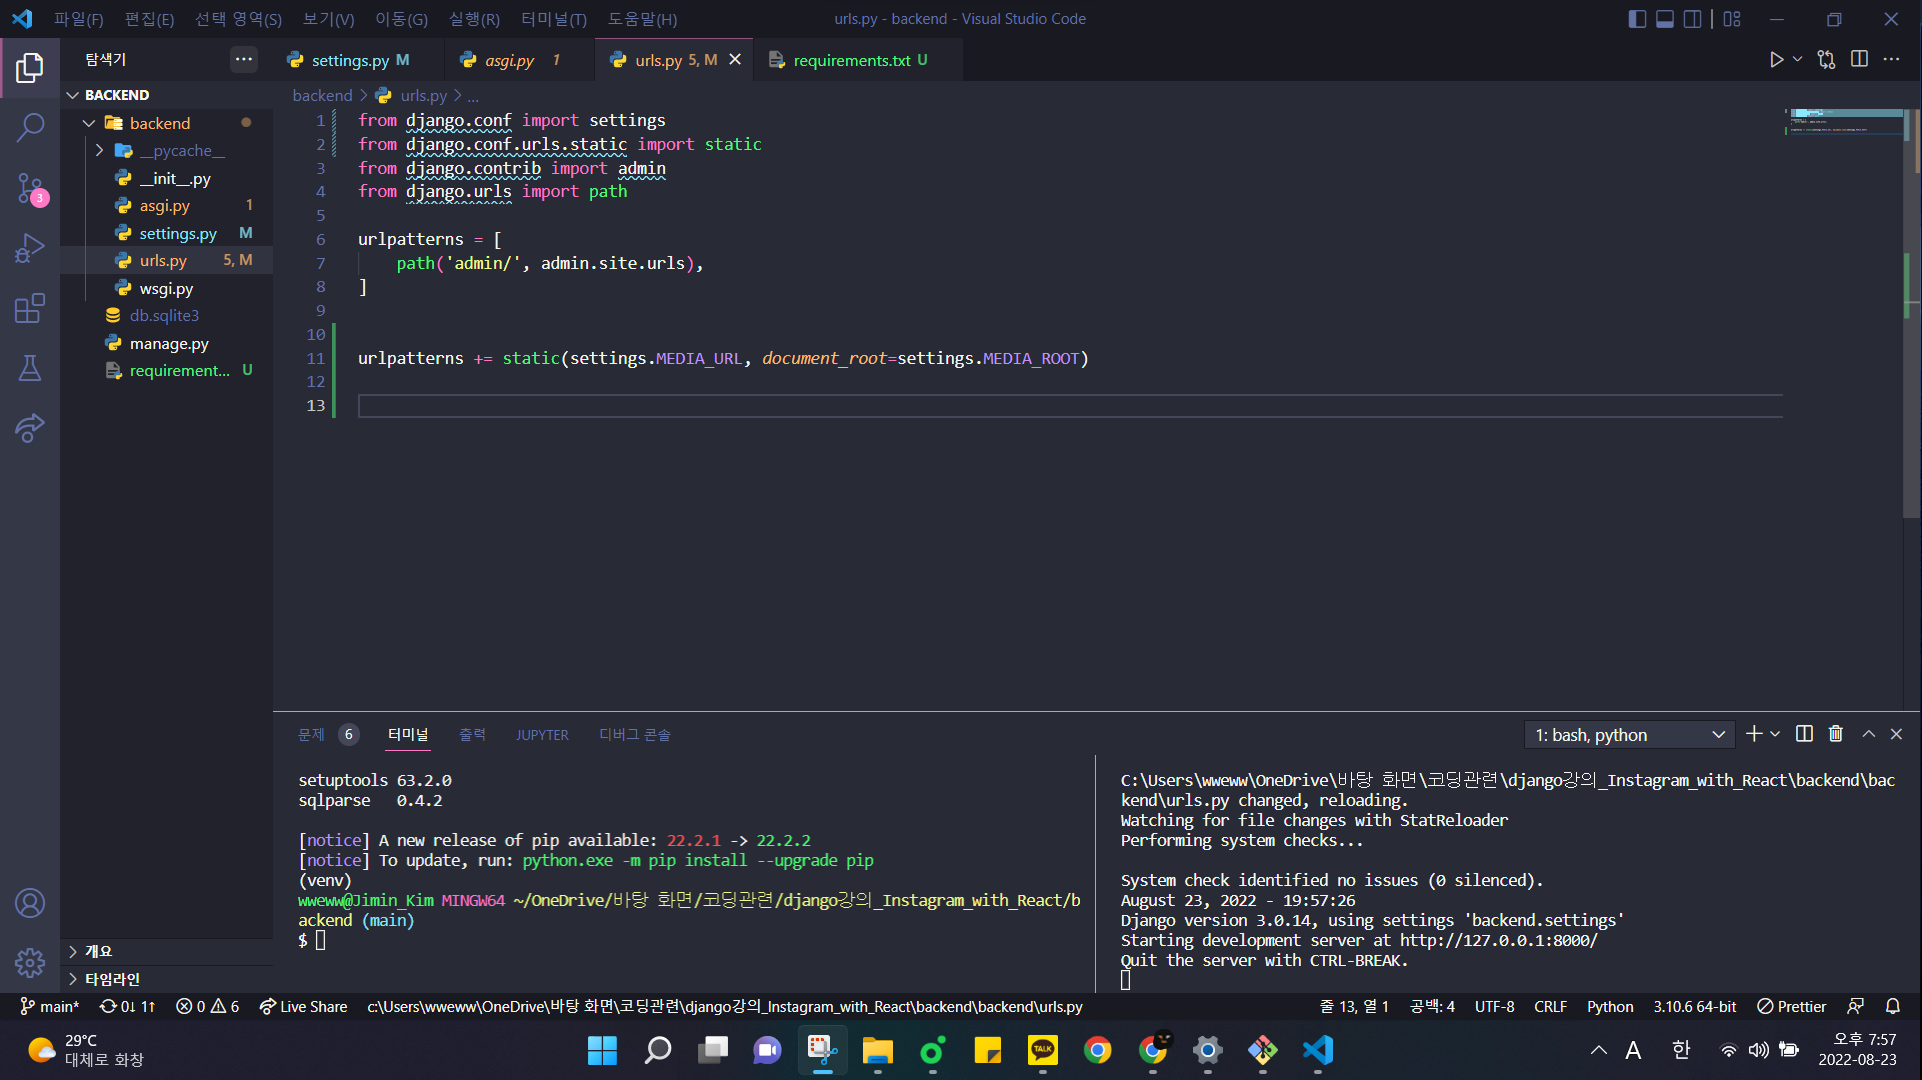Split the editor
Viewport: 1922px width, 1080px height.
coord(1859,59)
